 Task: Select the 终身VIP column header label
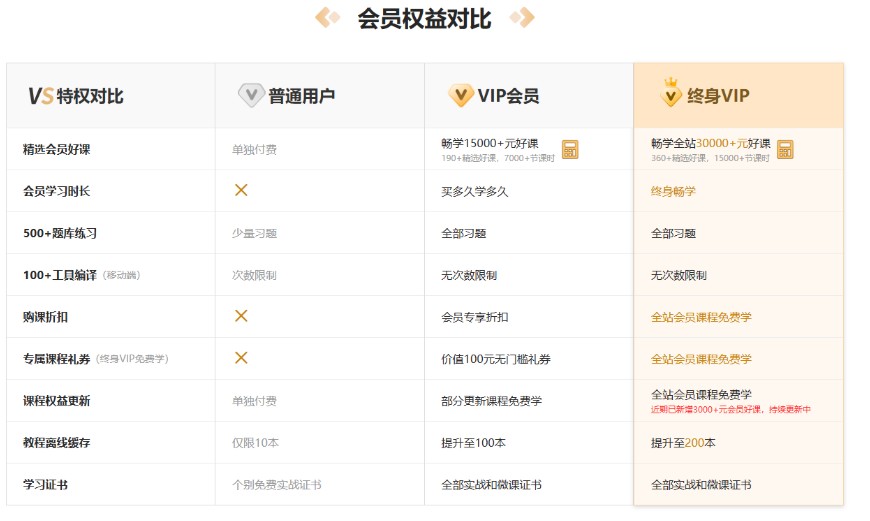(x=718, y=97)
